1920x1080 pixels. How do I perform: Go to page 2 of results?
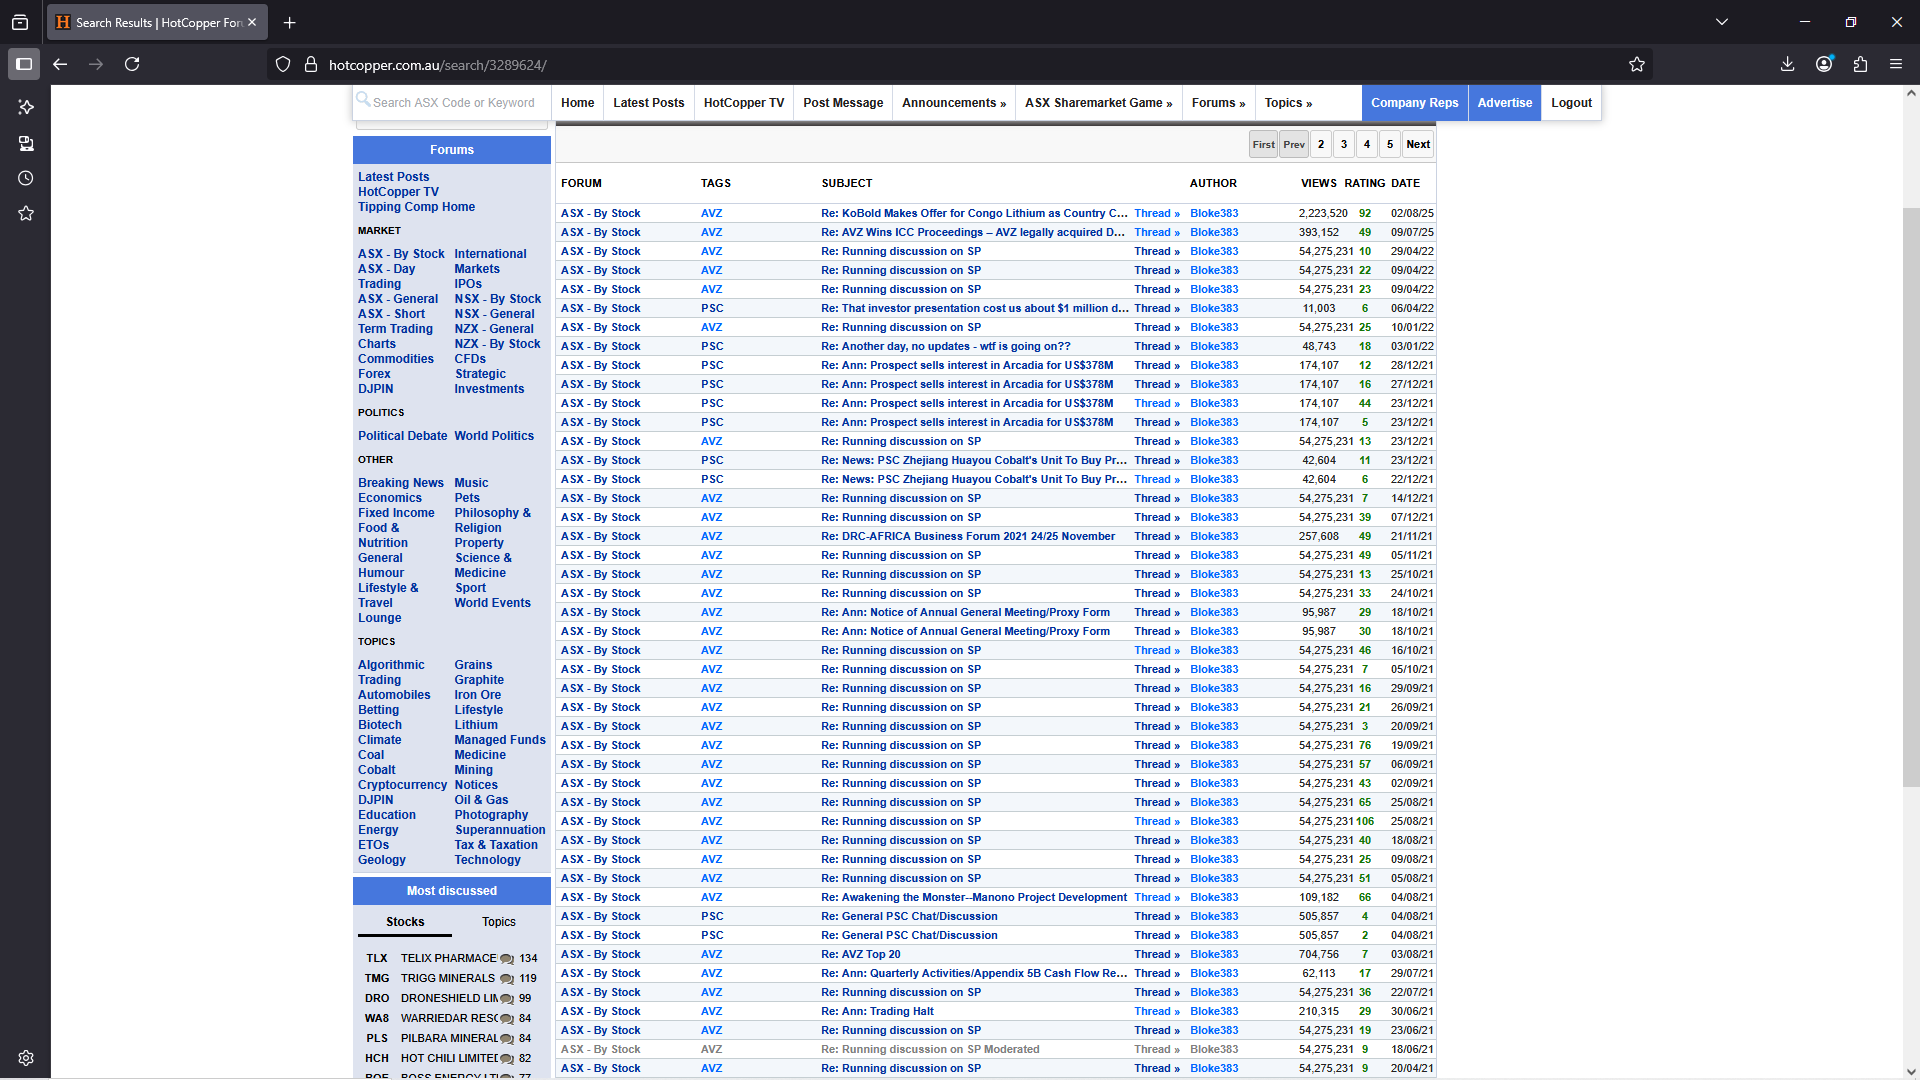1320,144
